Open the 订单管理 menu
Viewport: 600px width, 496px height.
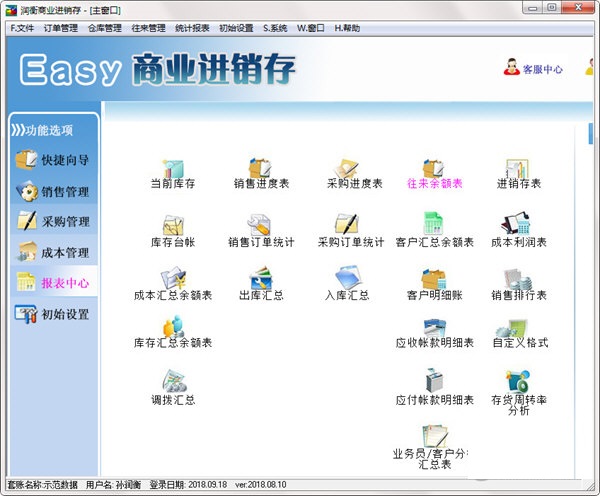60,28
